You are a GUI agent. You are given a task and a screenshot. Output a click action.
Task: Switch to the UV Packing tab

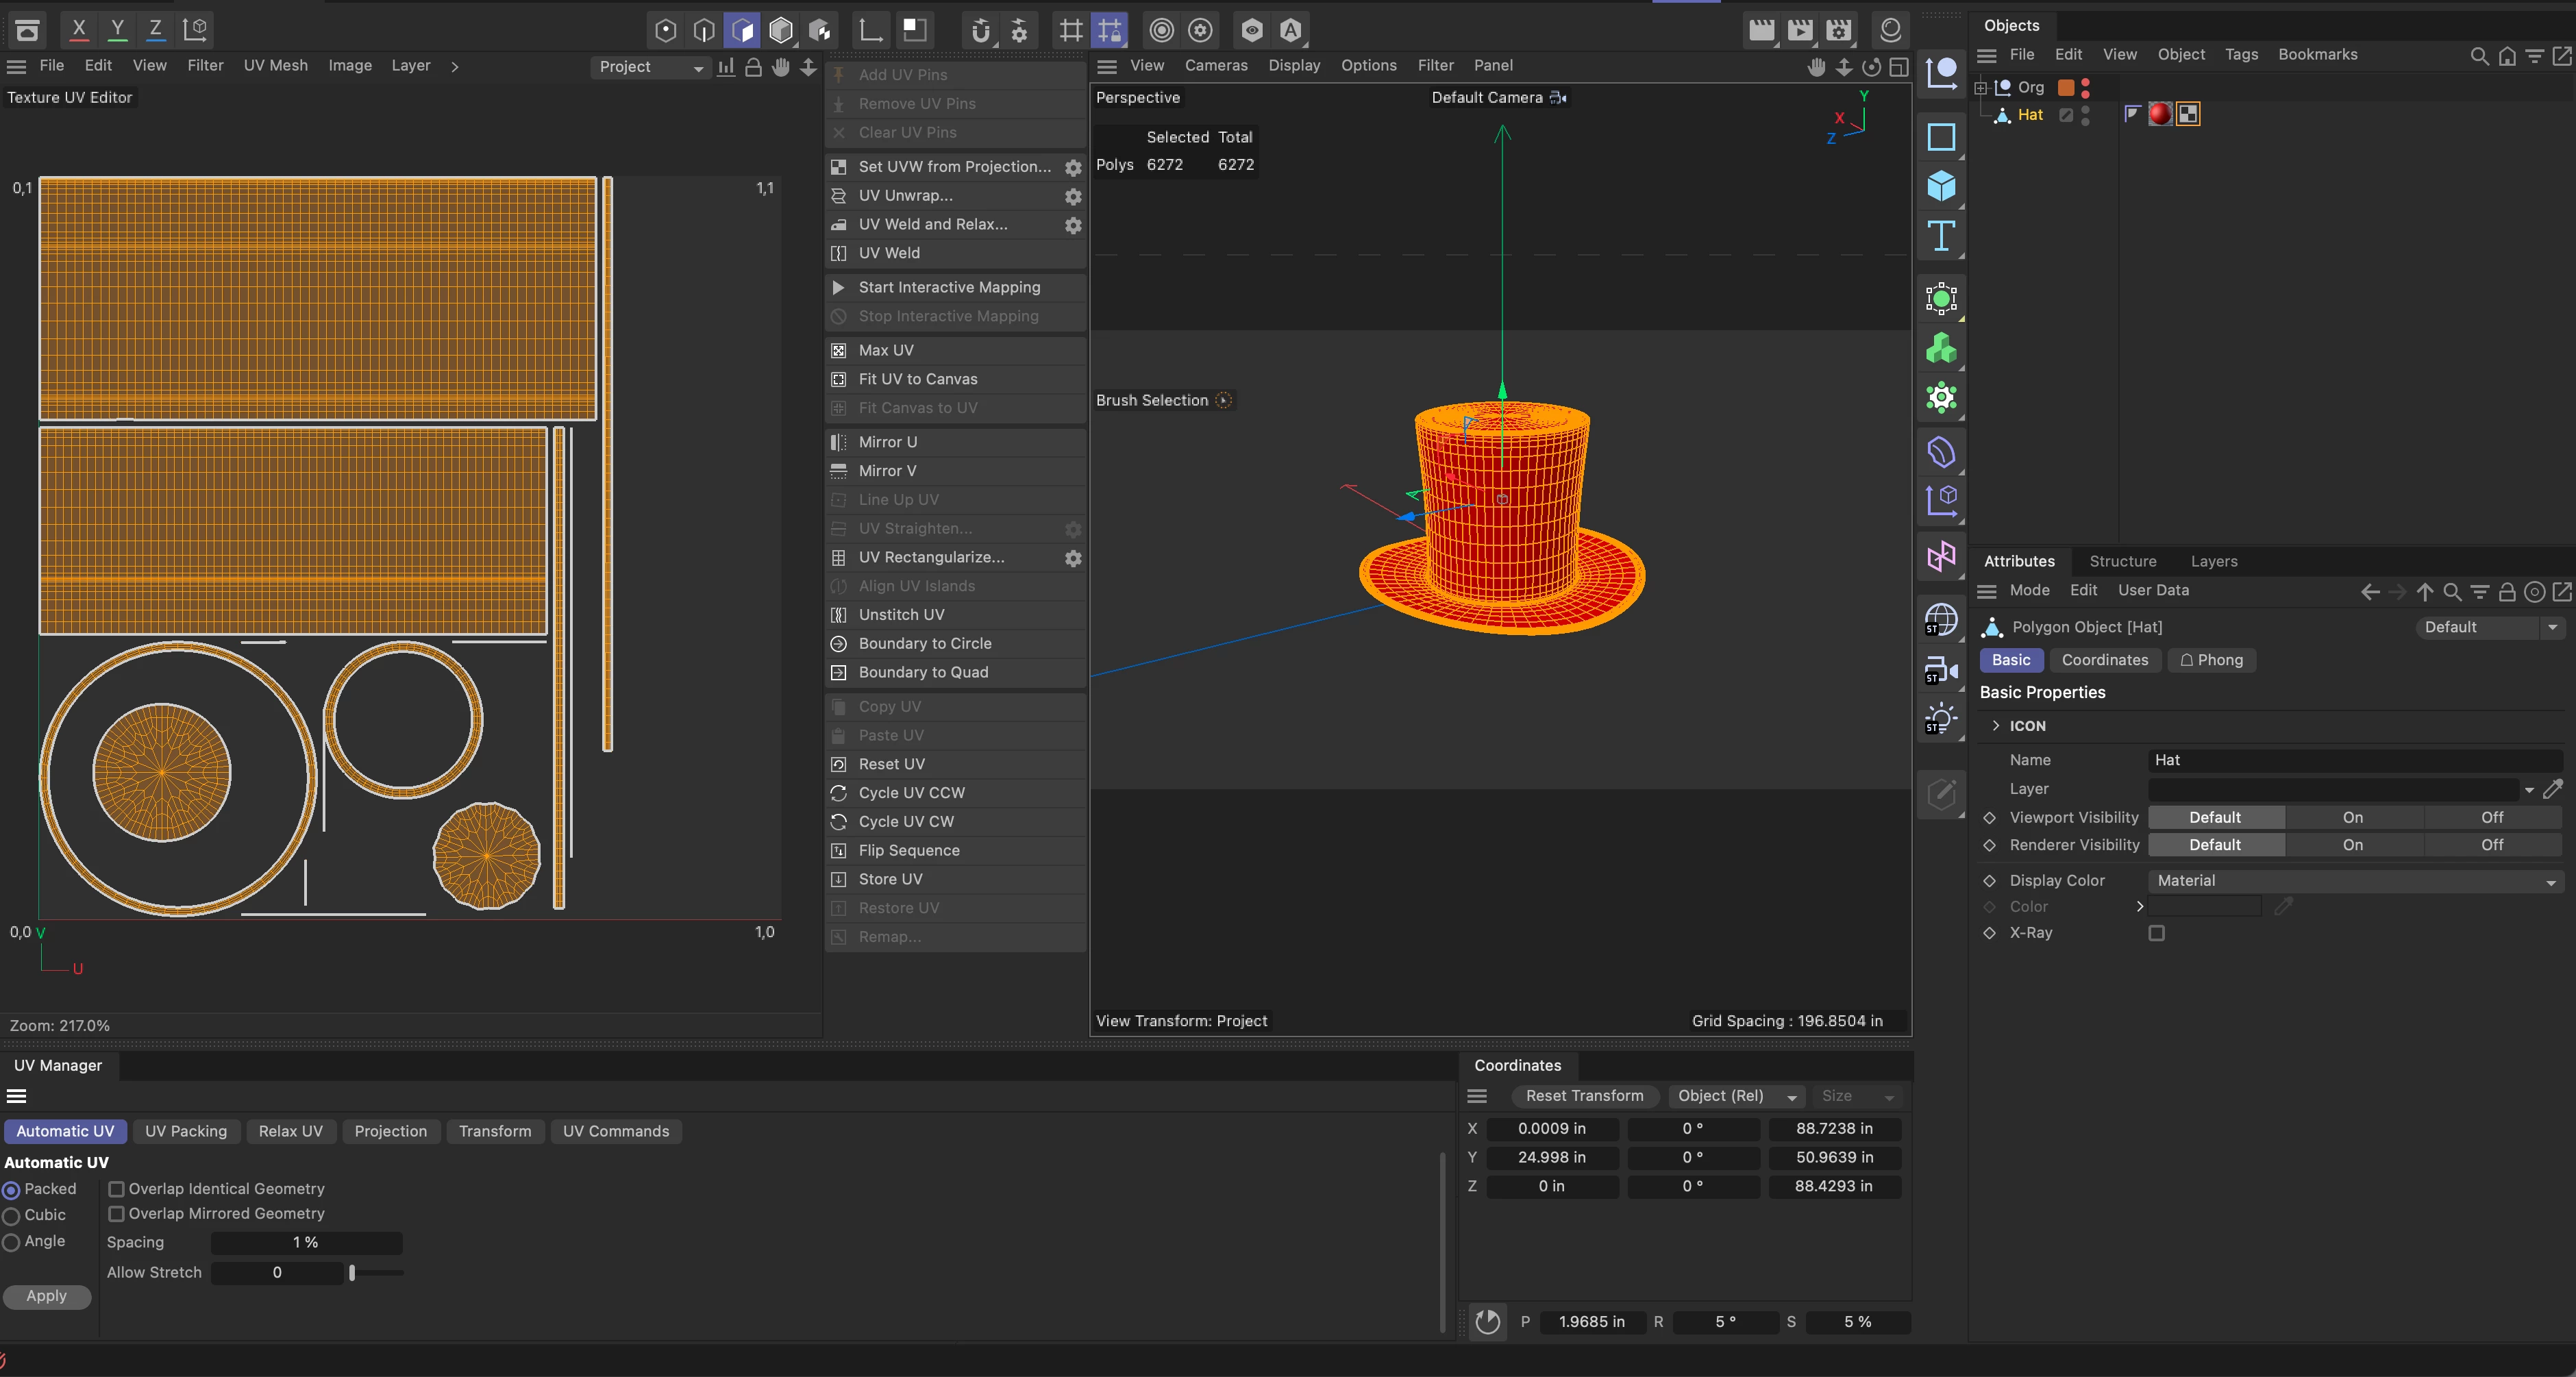[x=186, y=1131]
